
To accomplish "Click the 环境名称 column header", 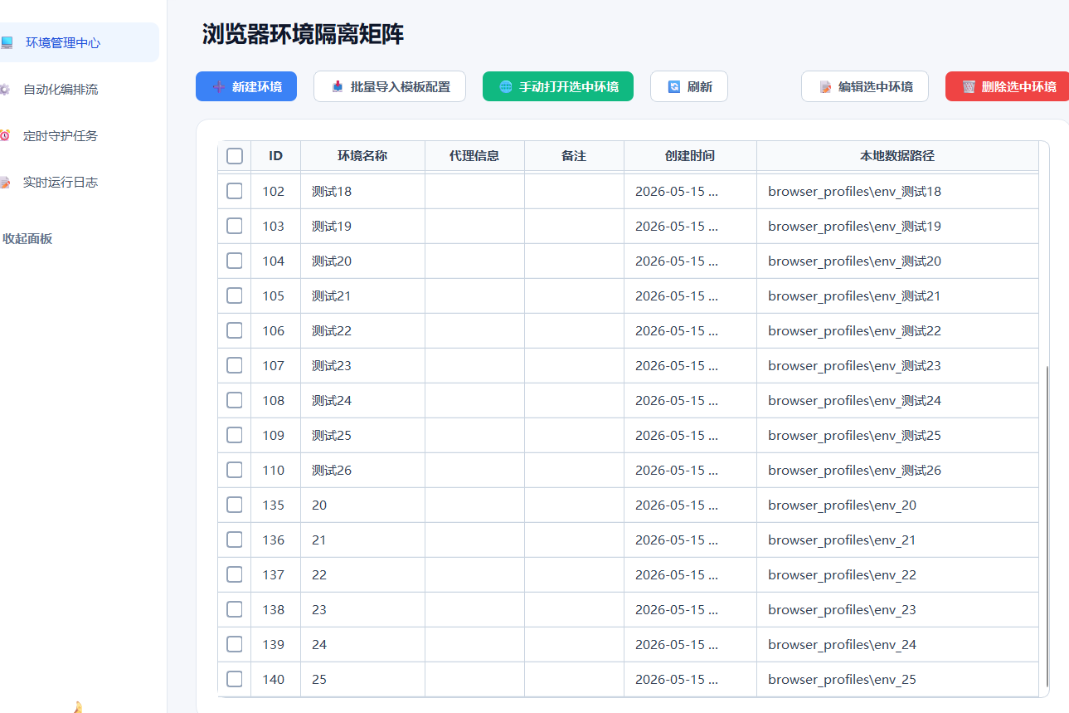I will (363, 155).
